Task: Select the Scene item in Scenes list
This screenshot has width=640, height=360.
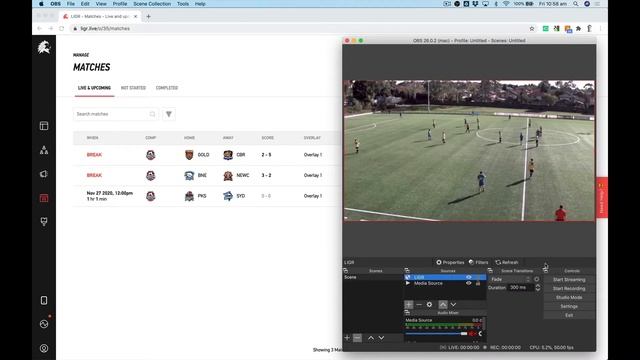Action: 373,277
